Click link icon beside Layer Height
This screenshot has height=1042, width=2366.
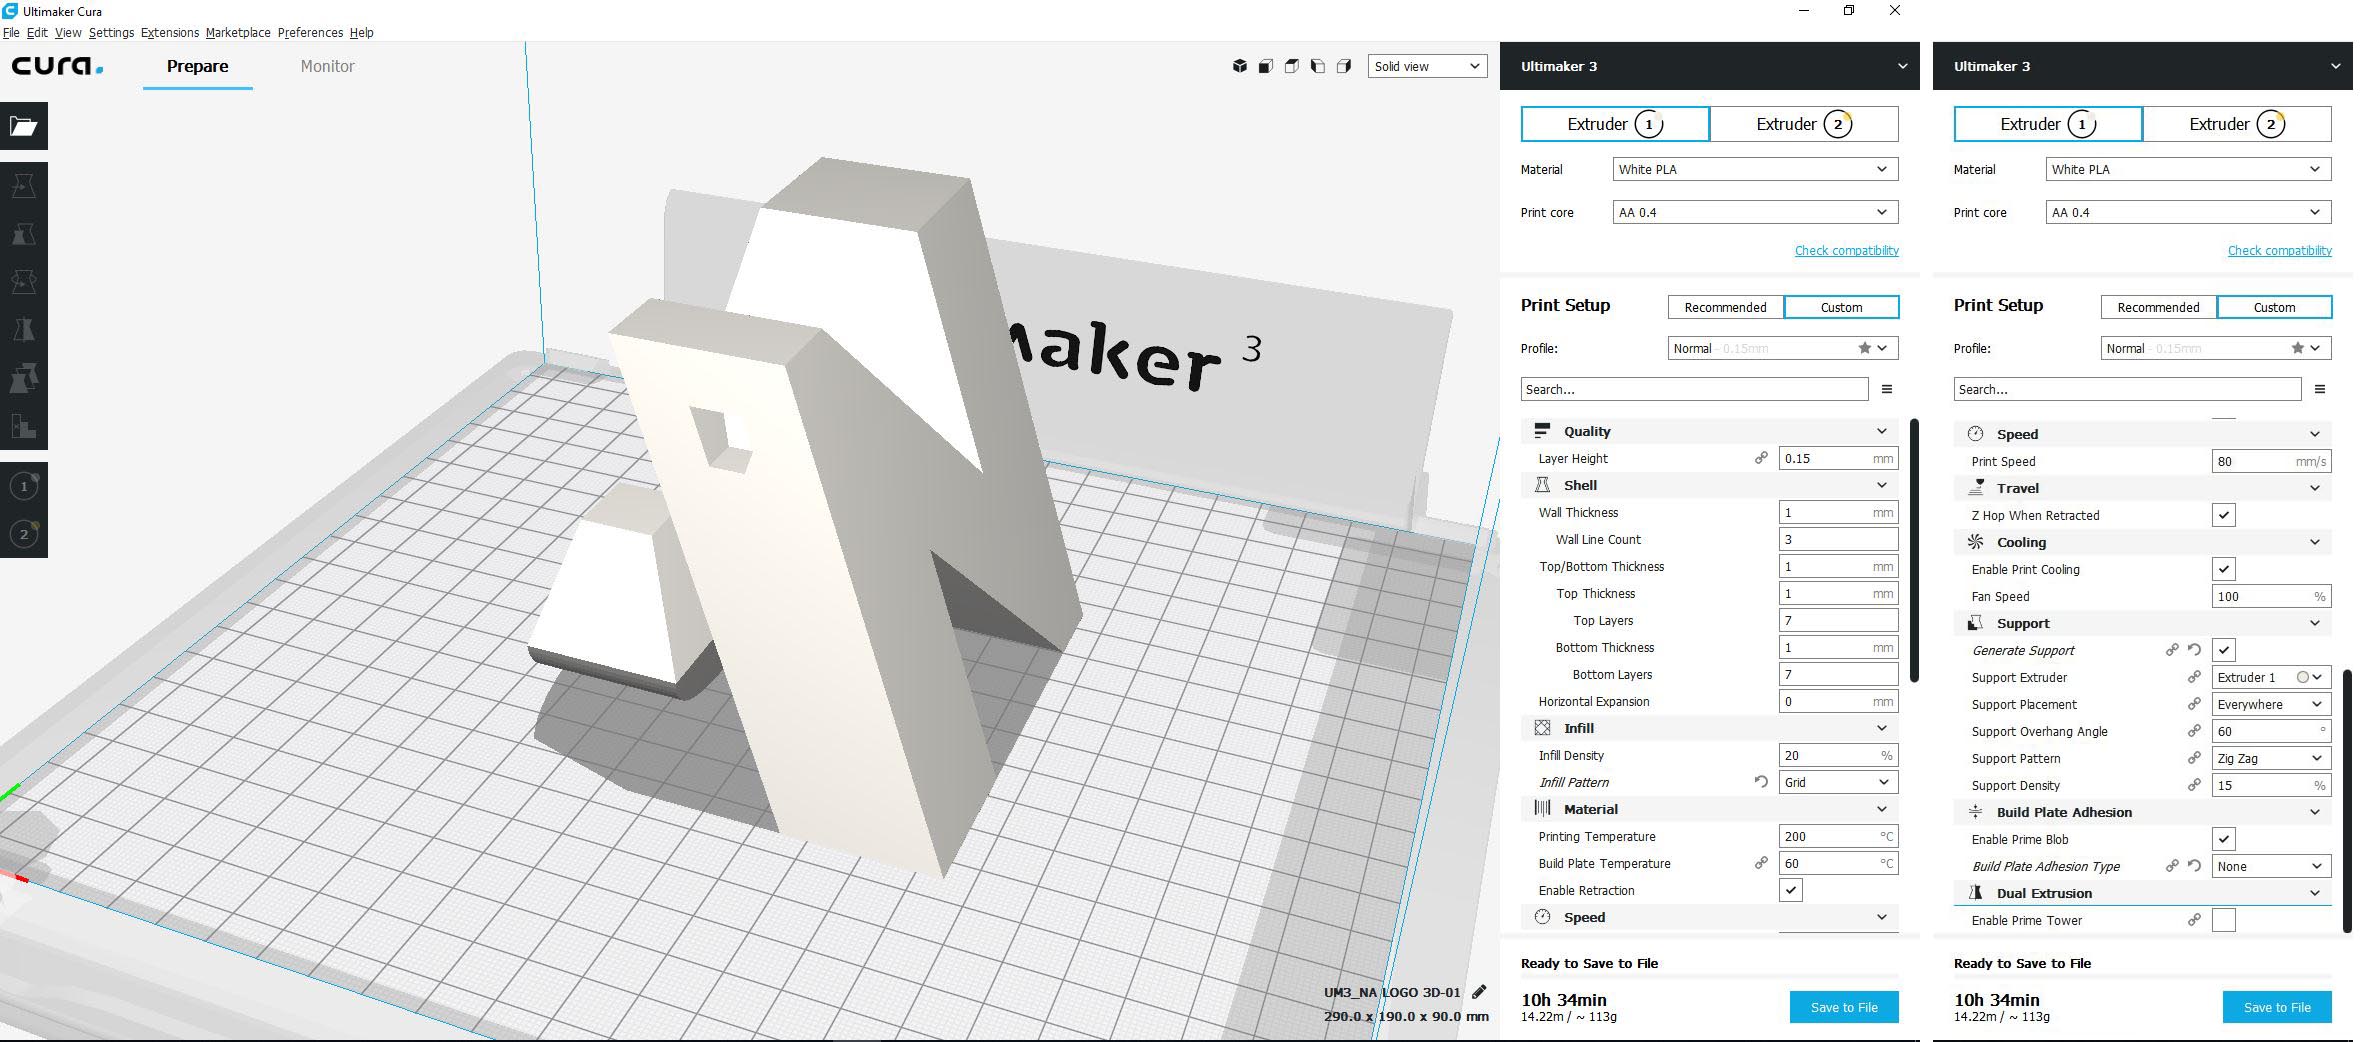(1761, 458)
